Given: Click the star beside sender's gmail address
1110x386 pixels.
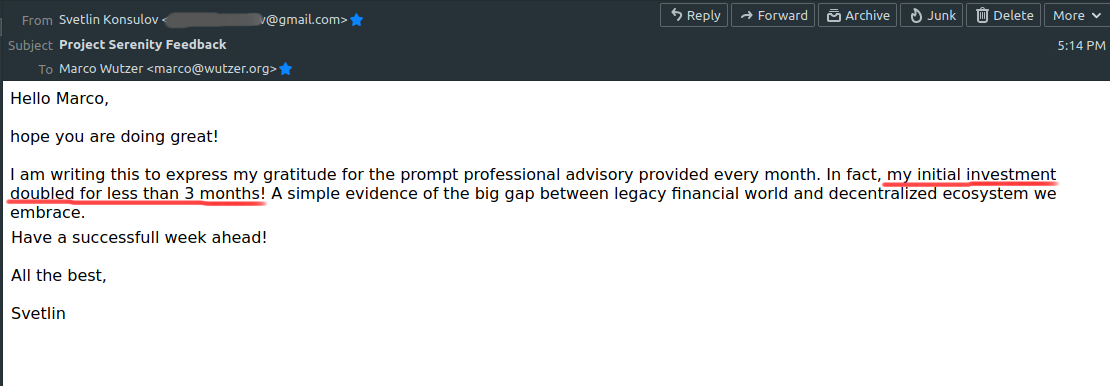Looking at the screenshot, I should pyautogui.click(x=357, y=21).
